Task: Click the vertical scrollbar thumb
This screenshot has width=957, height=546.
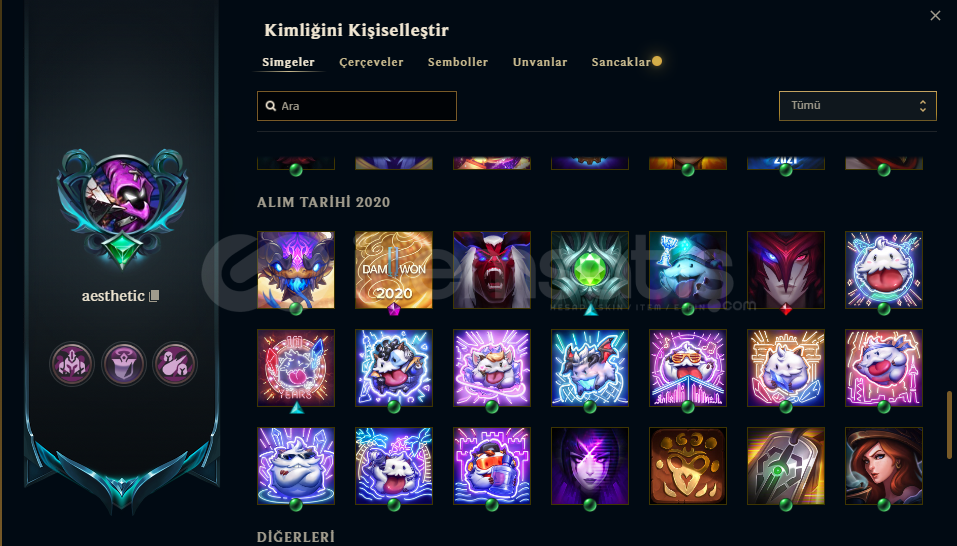Action: 949,425
